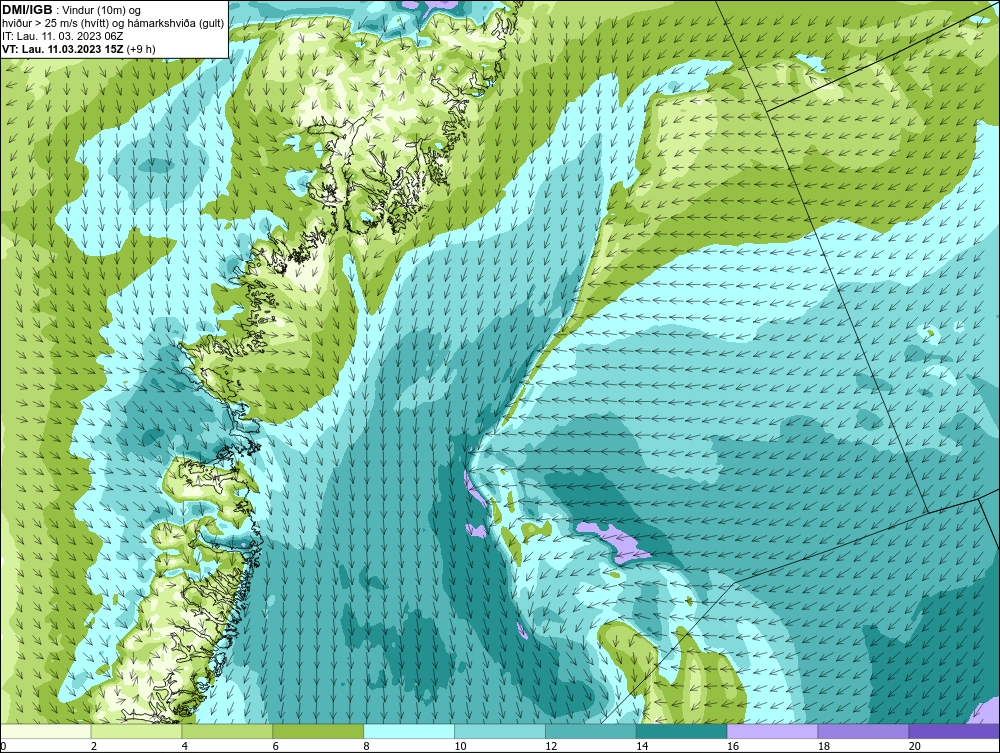1000x753 pixels.
Task: Click the 0–2 m/s legend color swatch
Action: (x=45, y=731)
